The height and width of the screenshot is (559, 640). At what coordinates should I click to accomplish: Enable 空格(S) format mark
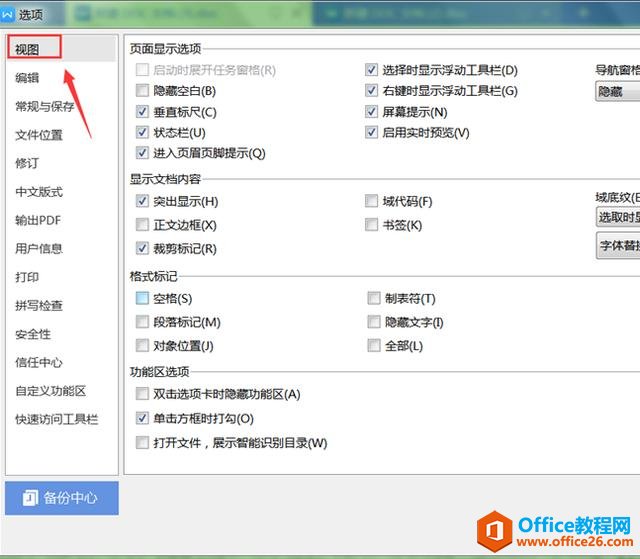click(x=142, y=298)
